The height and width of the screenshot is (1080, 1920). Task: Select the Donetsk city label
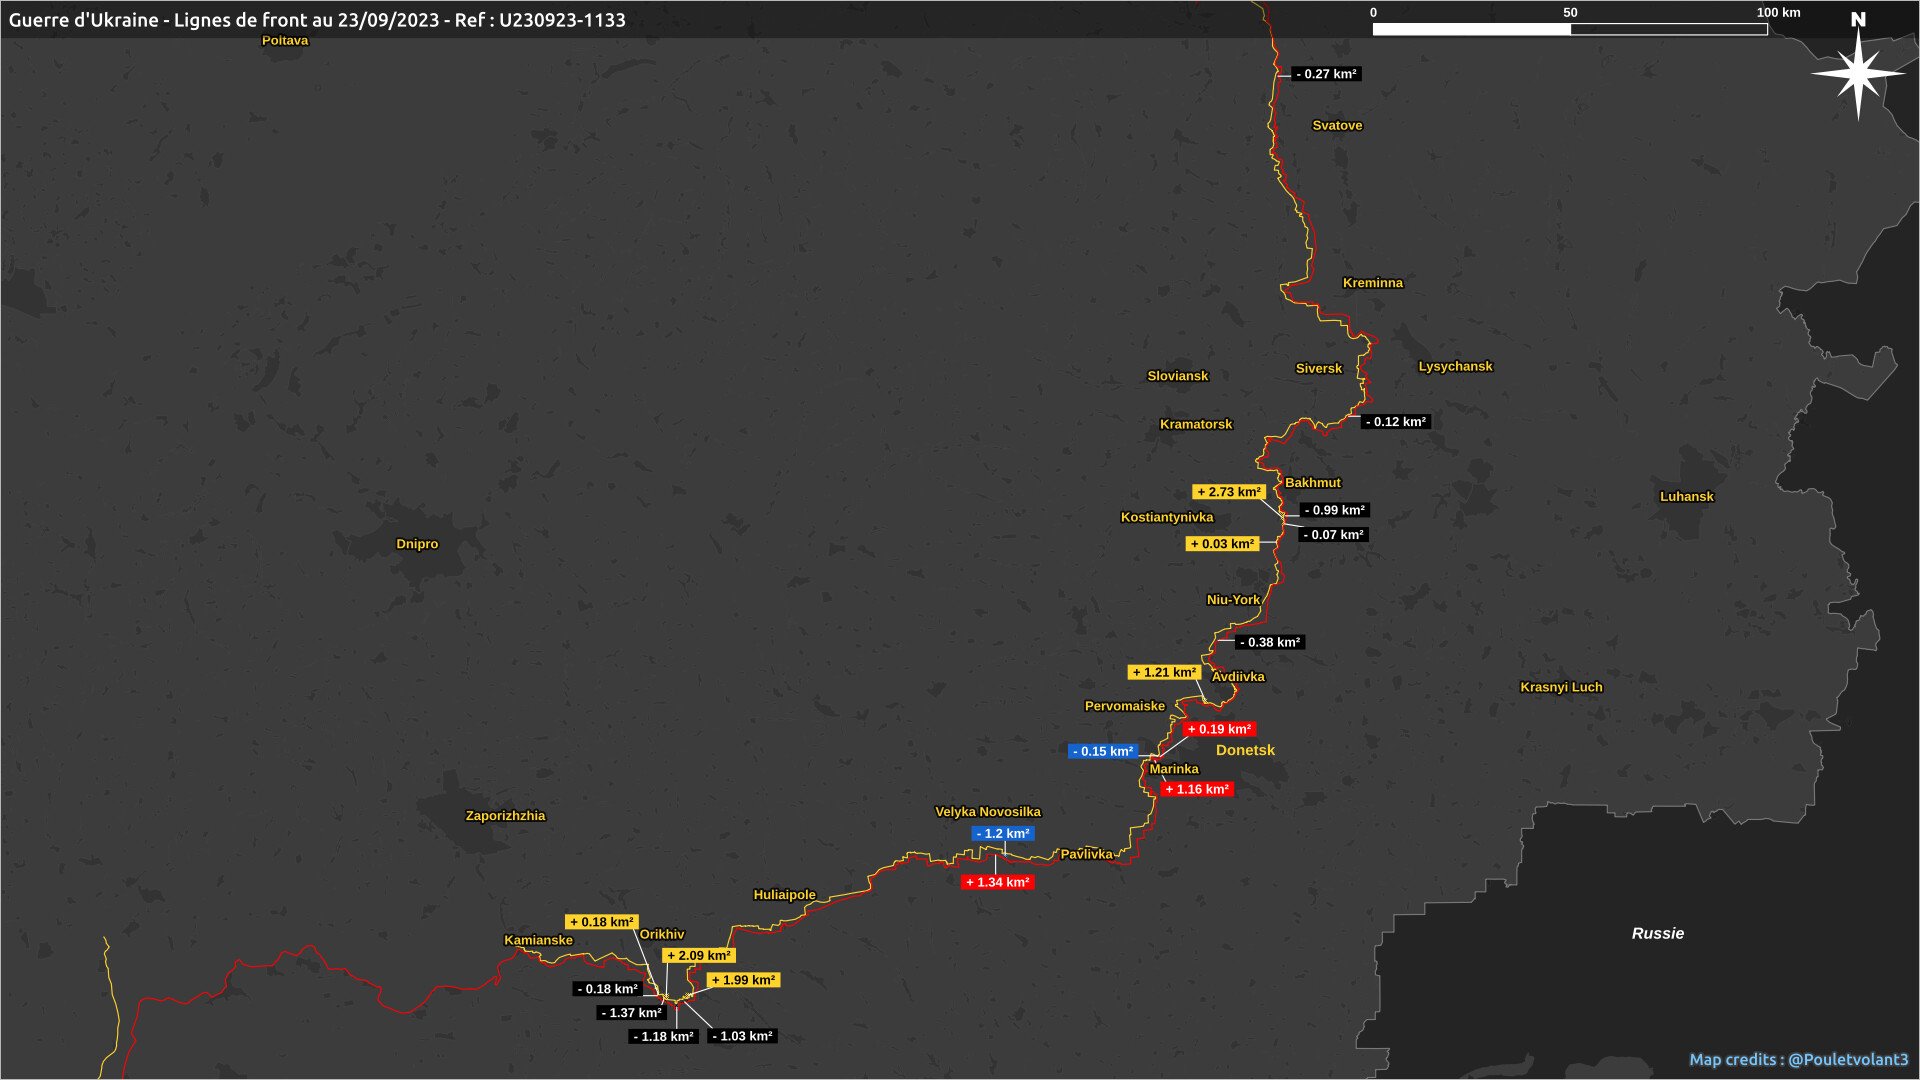1245,750
